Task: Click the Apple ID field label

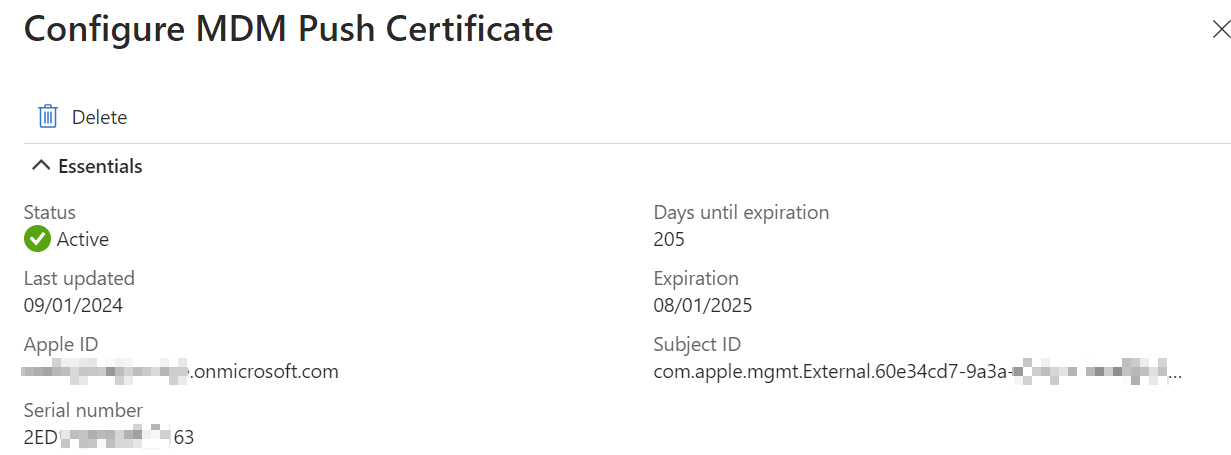Action: 61,344
